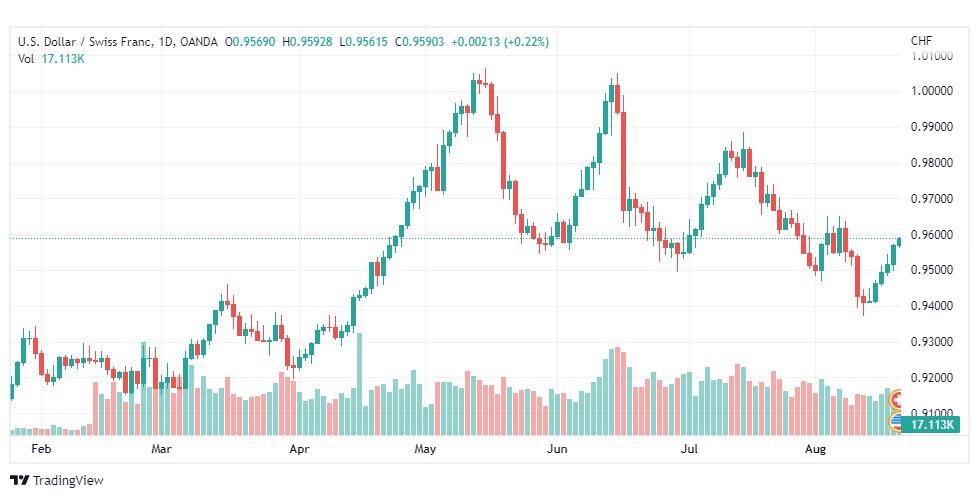The width and height of the screenshot is (979, 498).
Task: Click the US flag event icon
Action: coord(896,421)
